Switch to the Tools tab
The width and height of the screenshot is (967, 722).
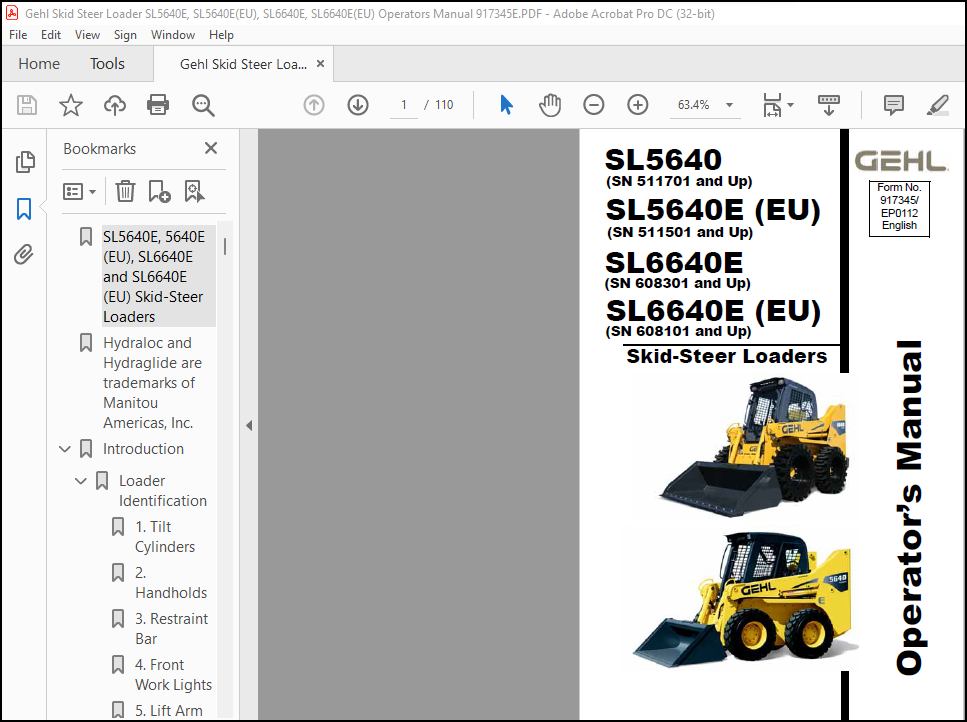pyautogui.click(x=107, y=64)
